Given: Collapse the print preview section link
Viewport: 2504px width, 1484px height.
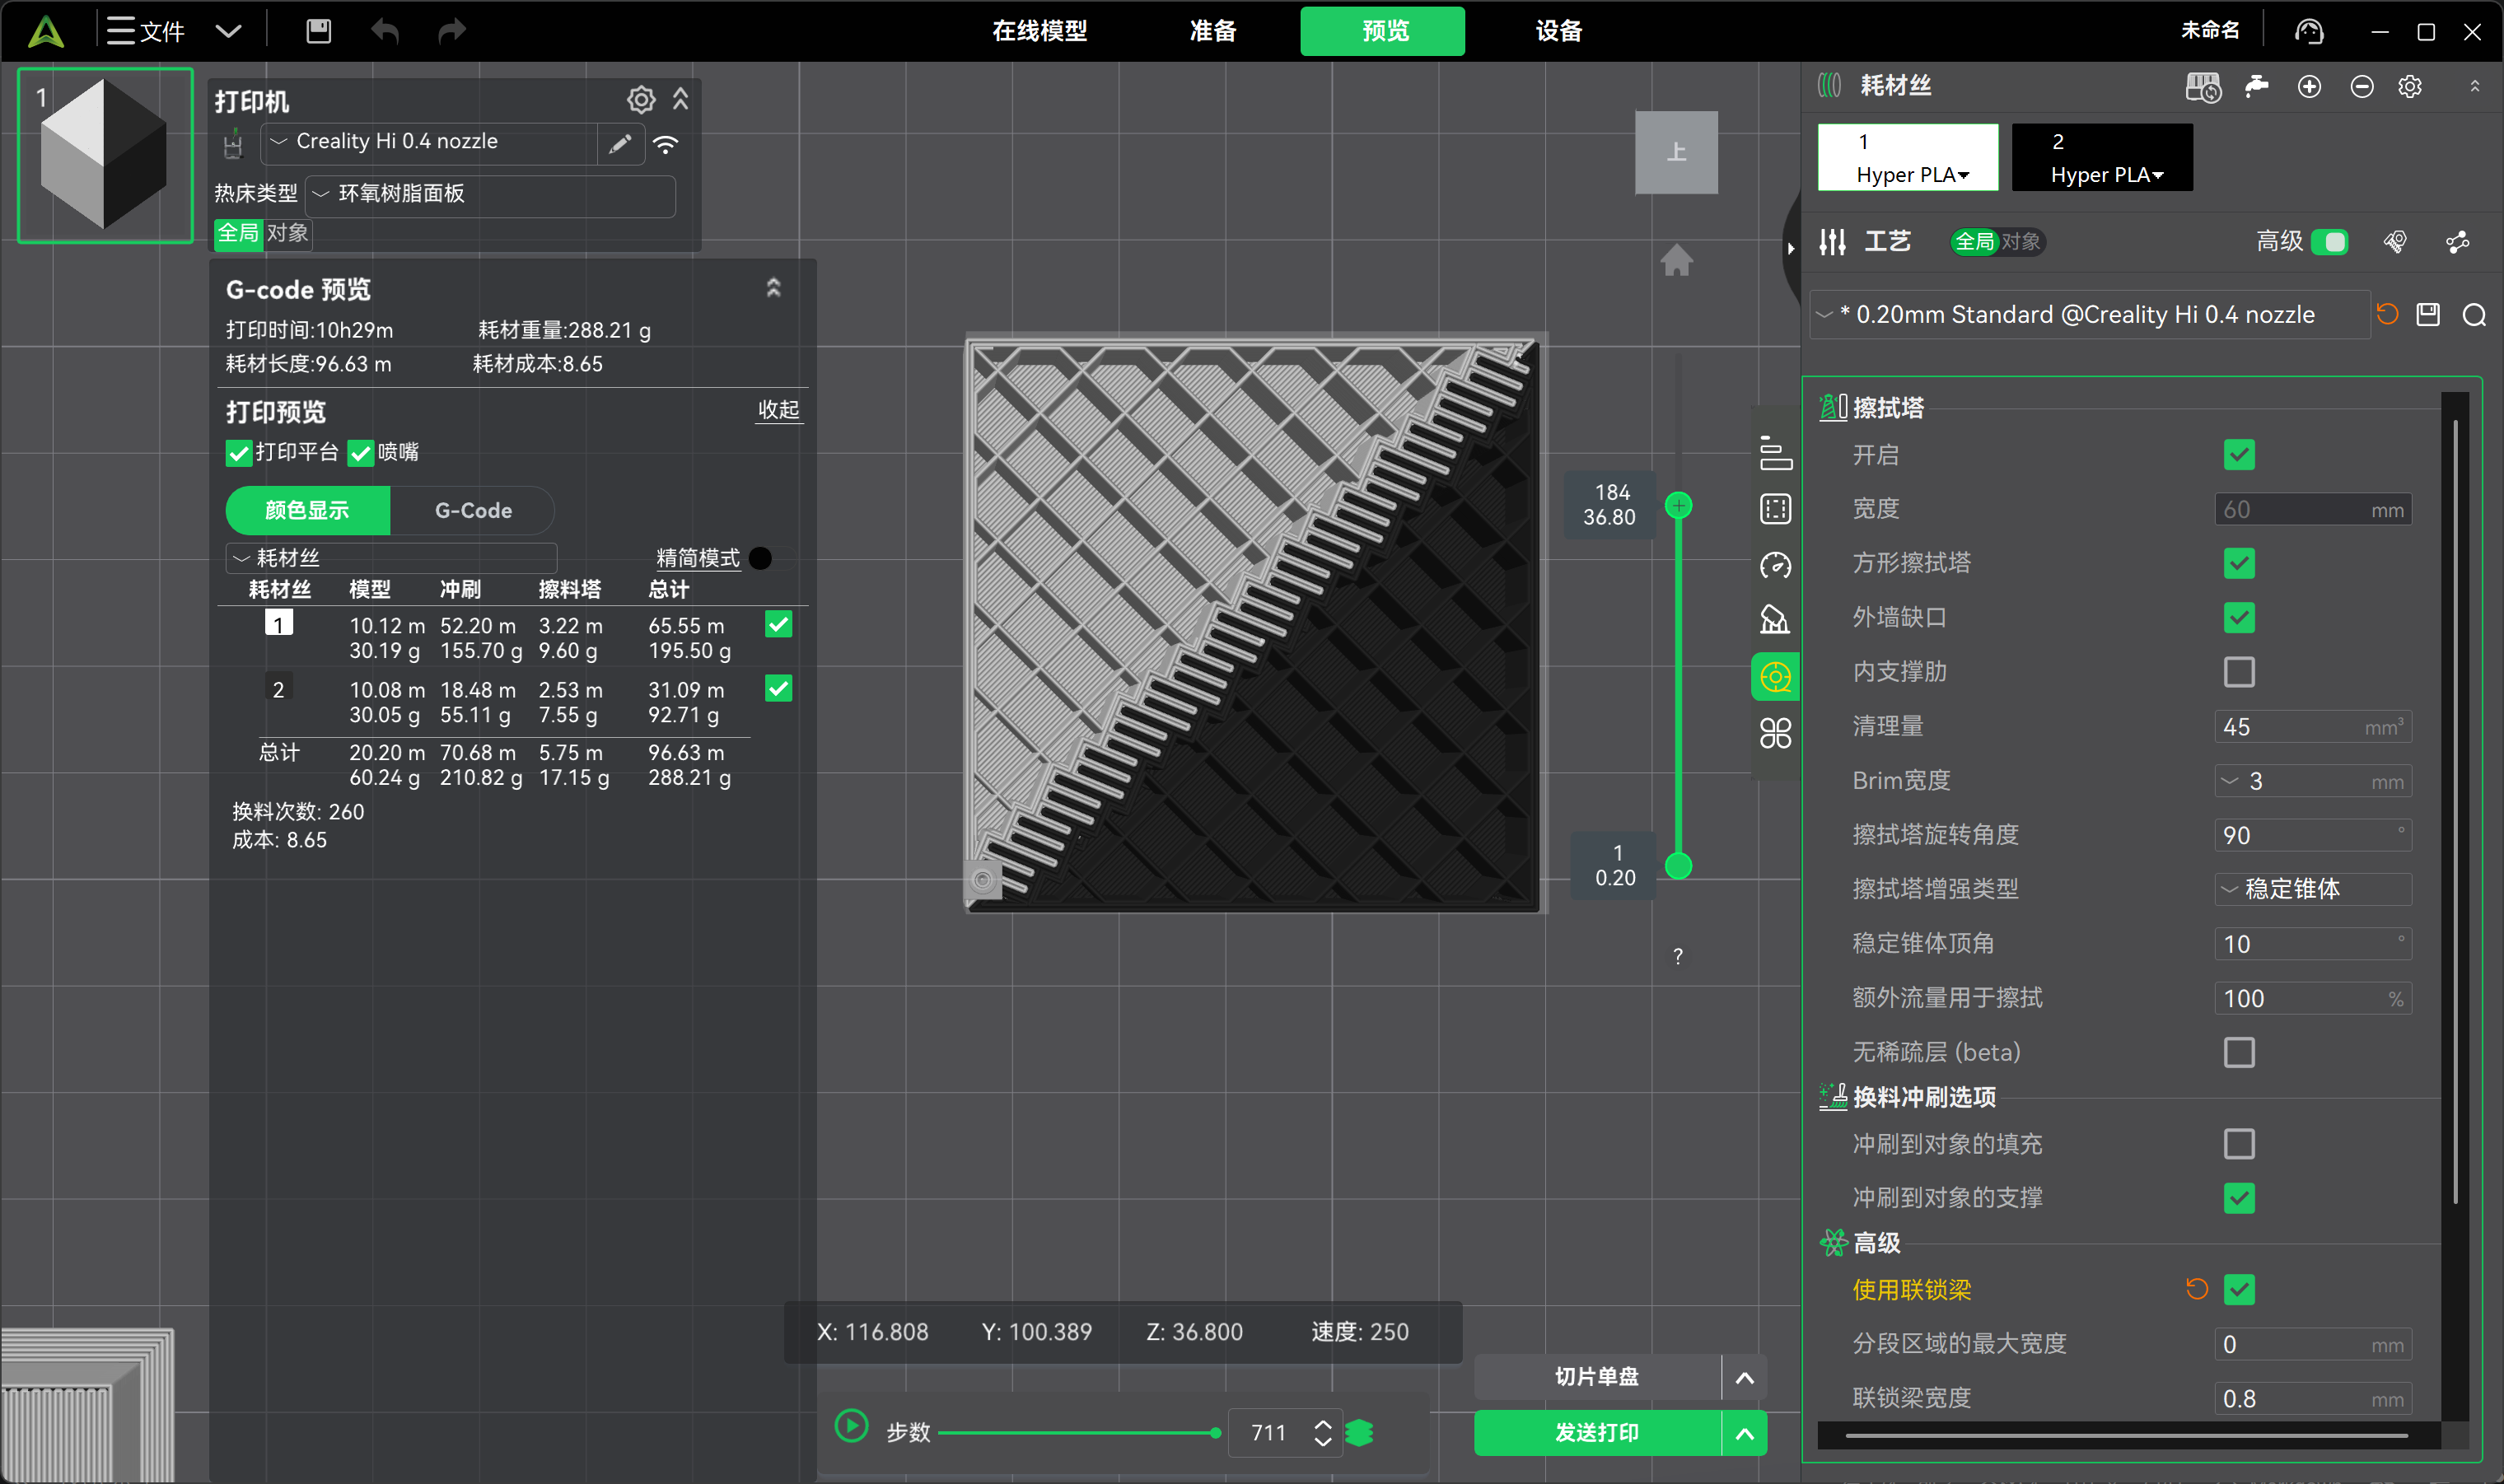Looking at the screenshot, I should coord(779,410).
